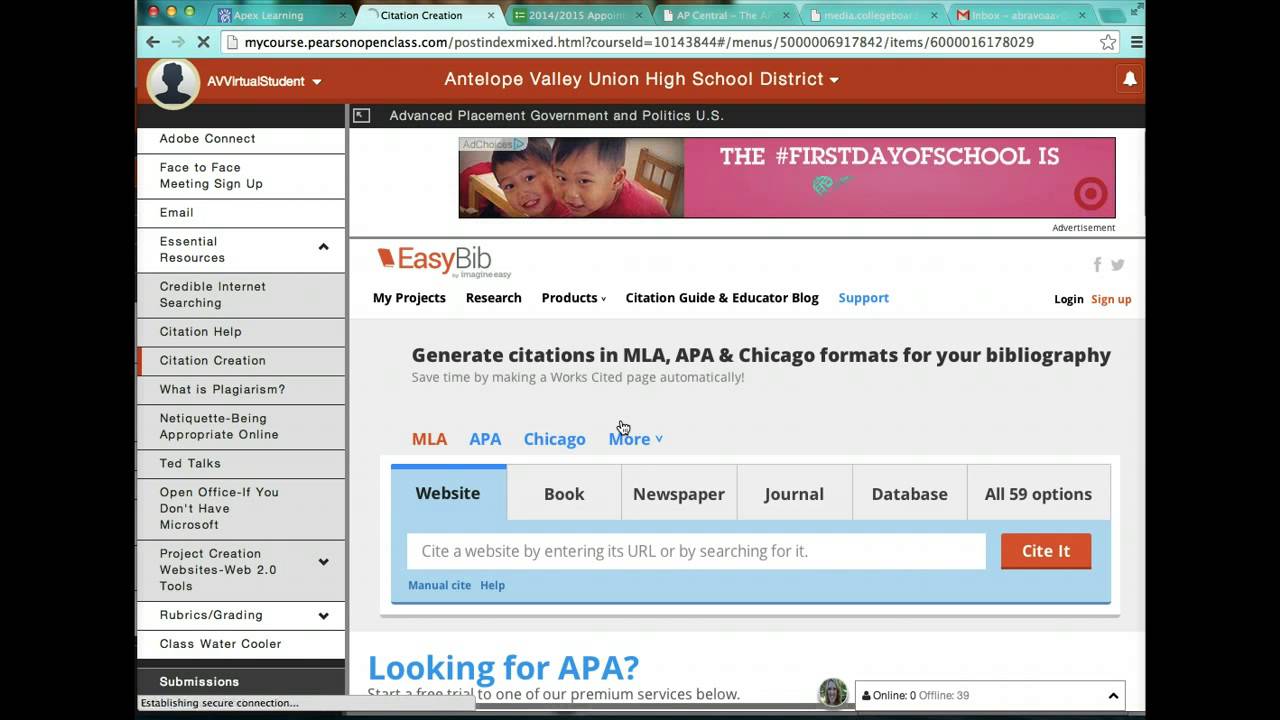The width and height of the screenshot is (1280, 720).
Task: Click the AdChoices icon on the banner
Action: coord(519,144)
